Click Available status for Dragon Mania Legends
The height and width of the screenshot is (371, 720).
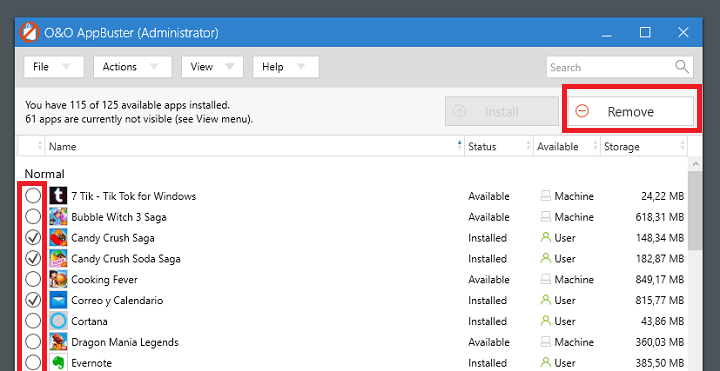(489, 342)
